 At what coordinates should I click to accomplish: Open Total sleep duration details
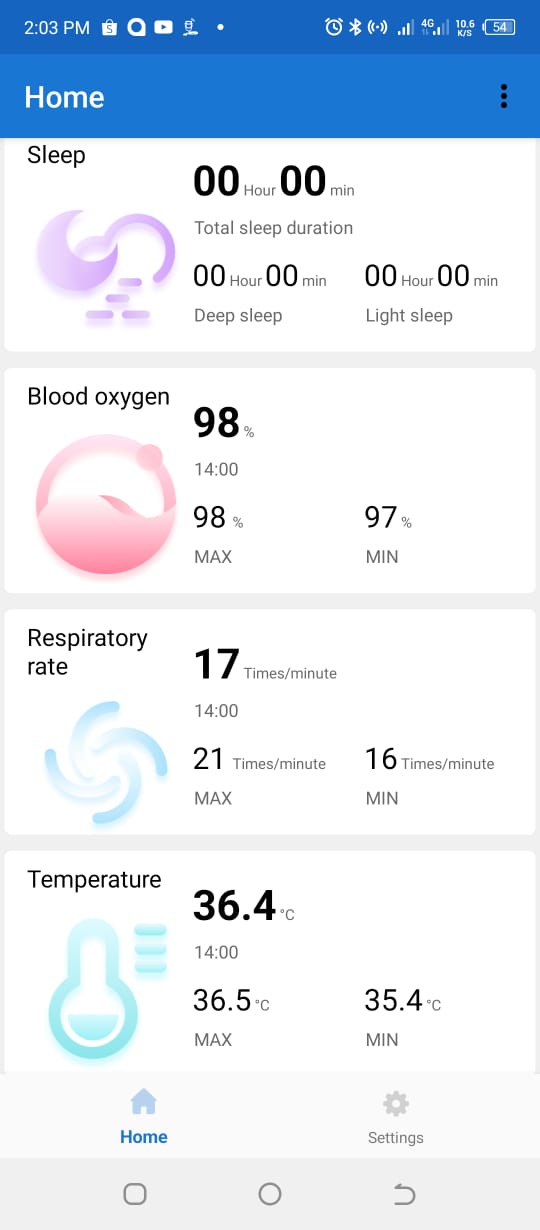[x=273, y=228]
